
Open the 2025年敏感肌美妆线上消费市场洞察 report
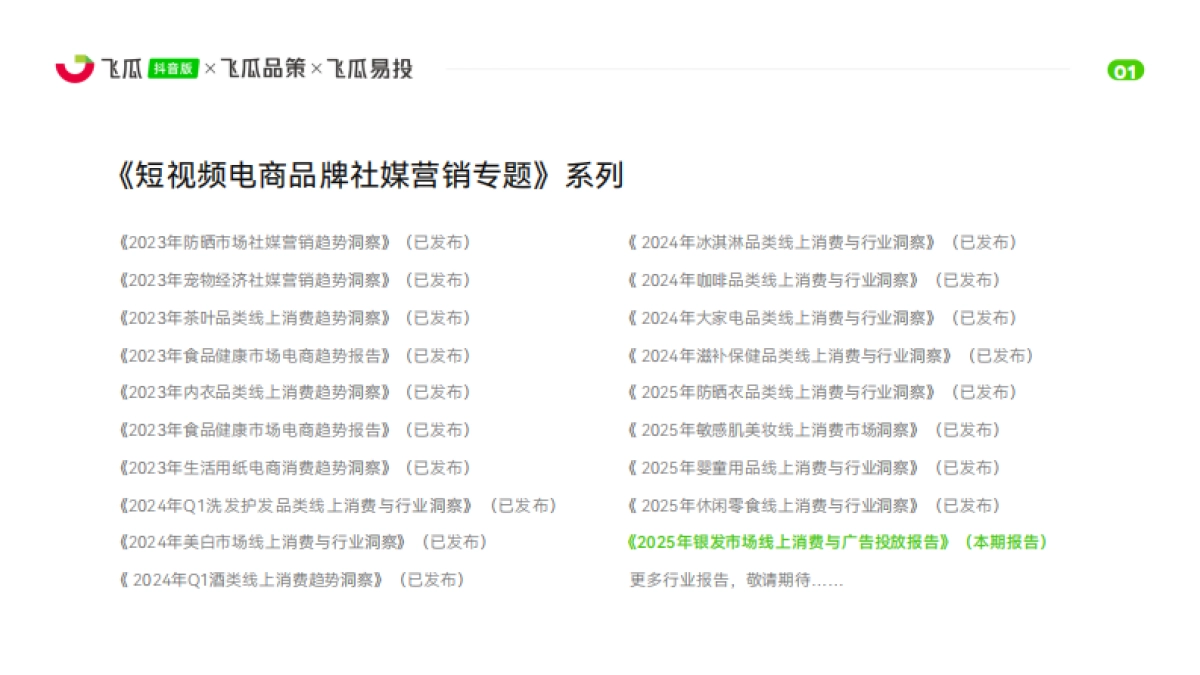click(x=775, y=430)
